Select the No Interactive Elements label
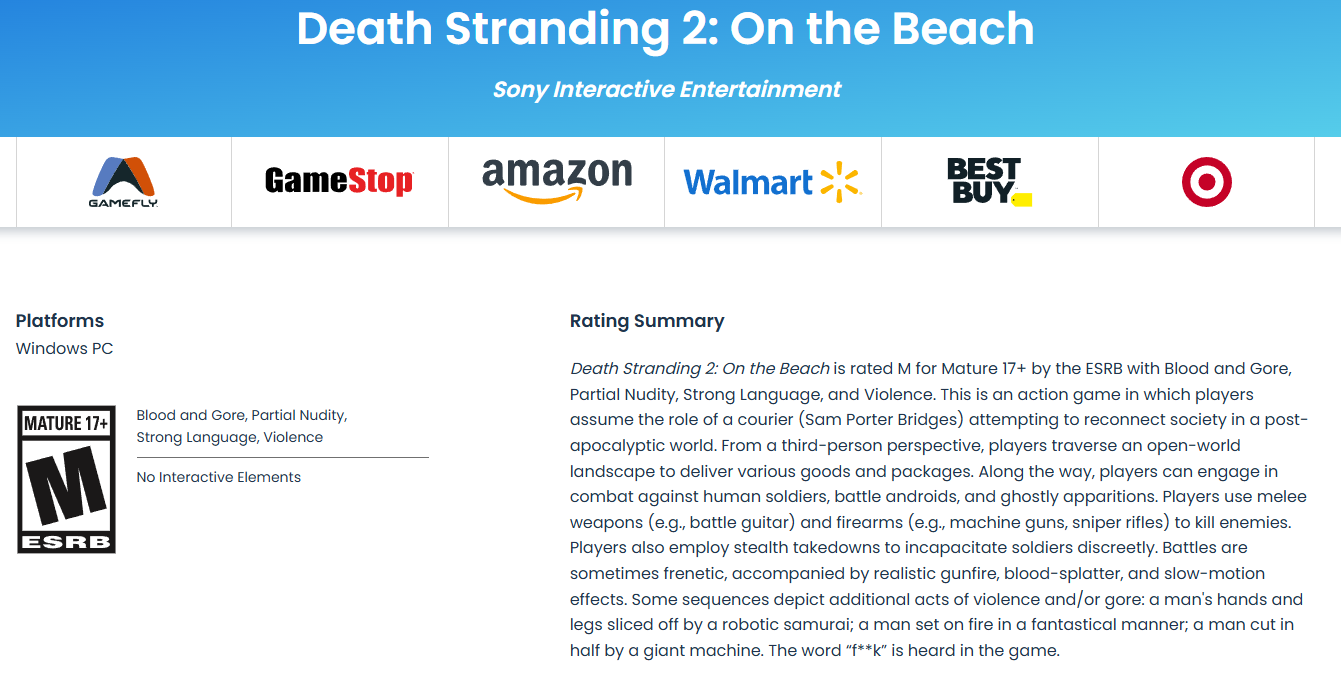The image size is (1341, 682). pyautogui.click(x=218, y=477)
